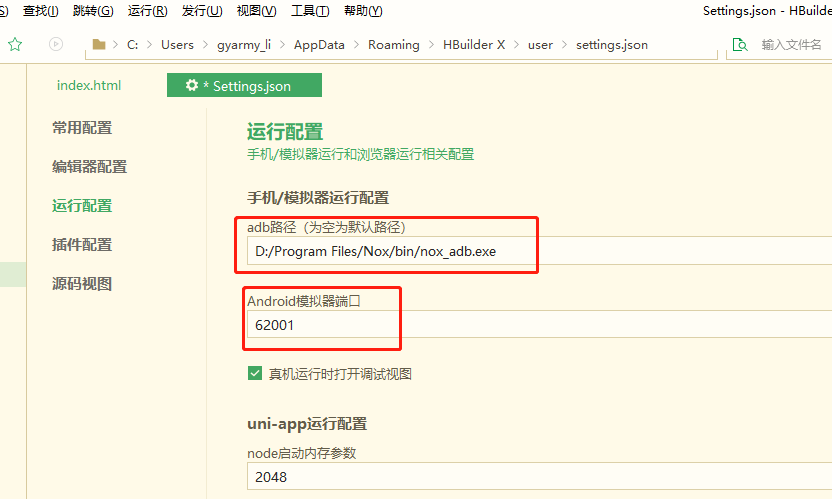This screenshot has width=832, height=499.
Task: Click the 运行配置 section heading
Action: point(285,132)
